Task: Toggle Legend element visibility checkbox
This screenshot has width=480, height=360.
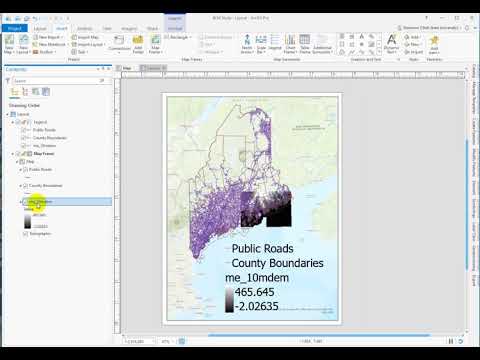Action: click(18, 122)
